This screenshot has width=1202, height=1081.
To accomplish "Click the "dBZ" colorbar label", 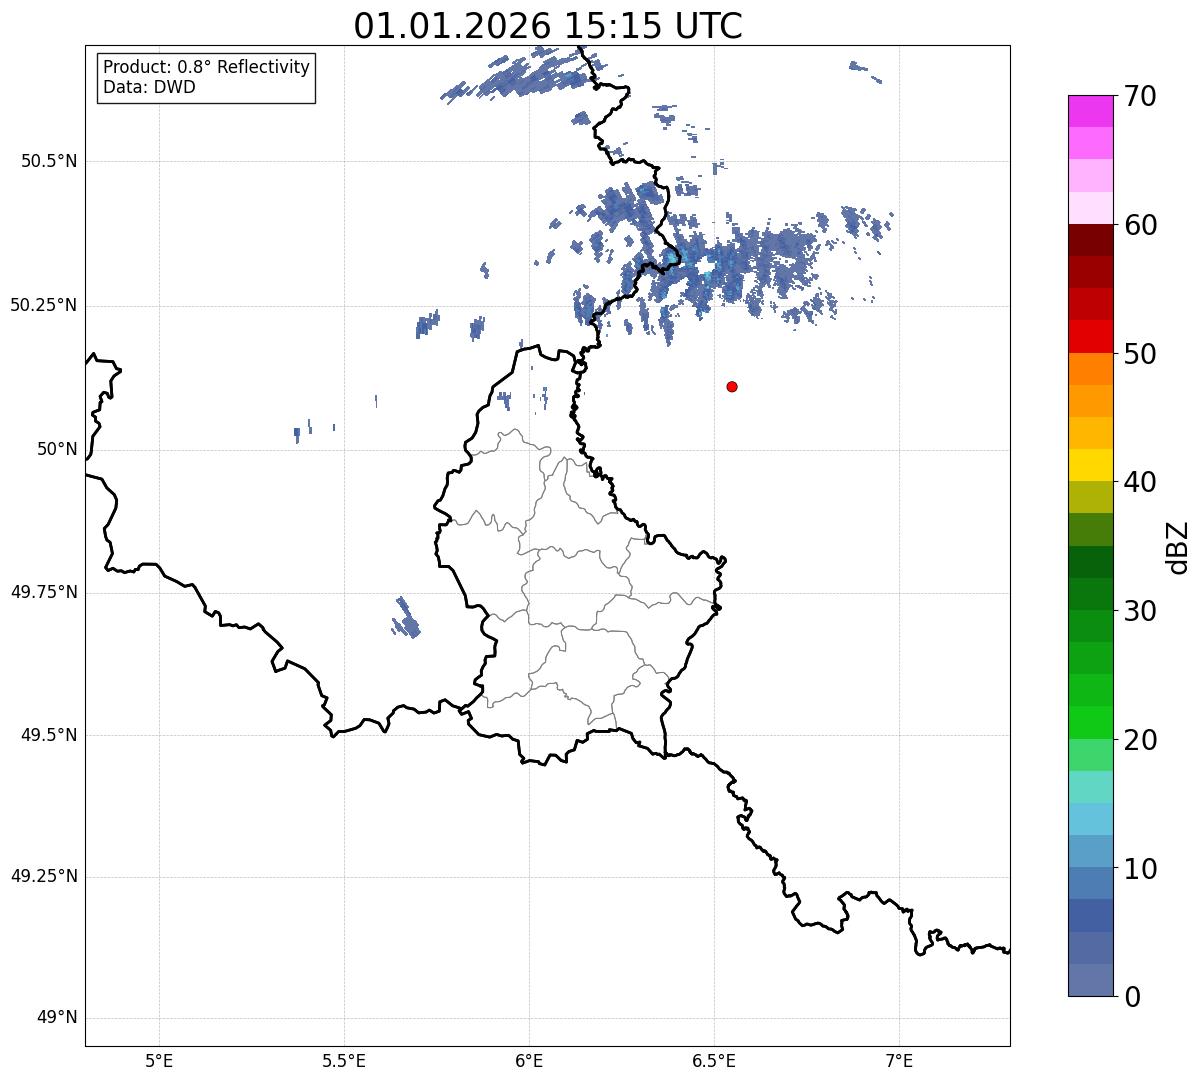I will pyautogui.click(x=1178, y=547).
